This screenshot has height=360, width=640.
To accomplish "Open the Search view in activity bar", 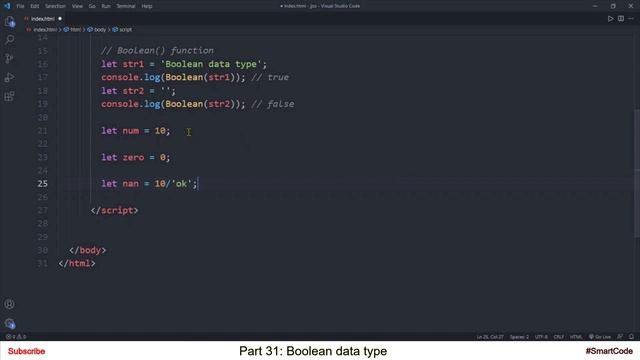I will coord(9,40).
